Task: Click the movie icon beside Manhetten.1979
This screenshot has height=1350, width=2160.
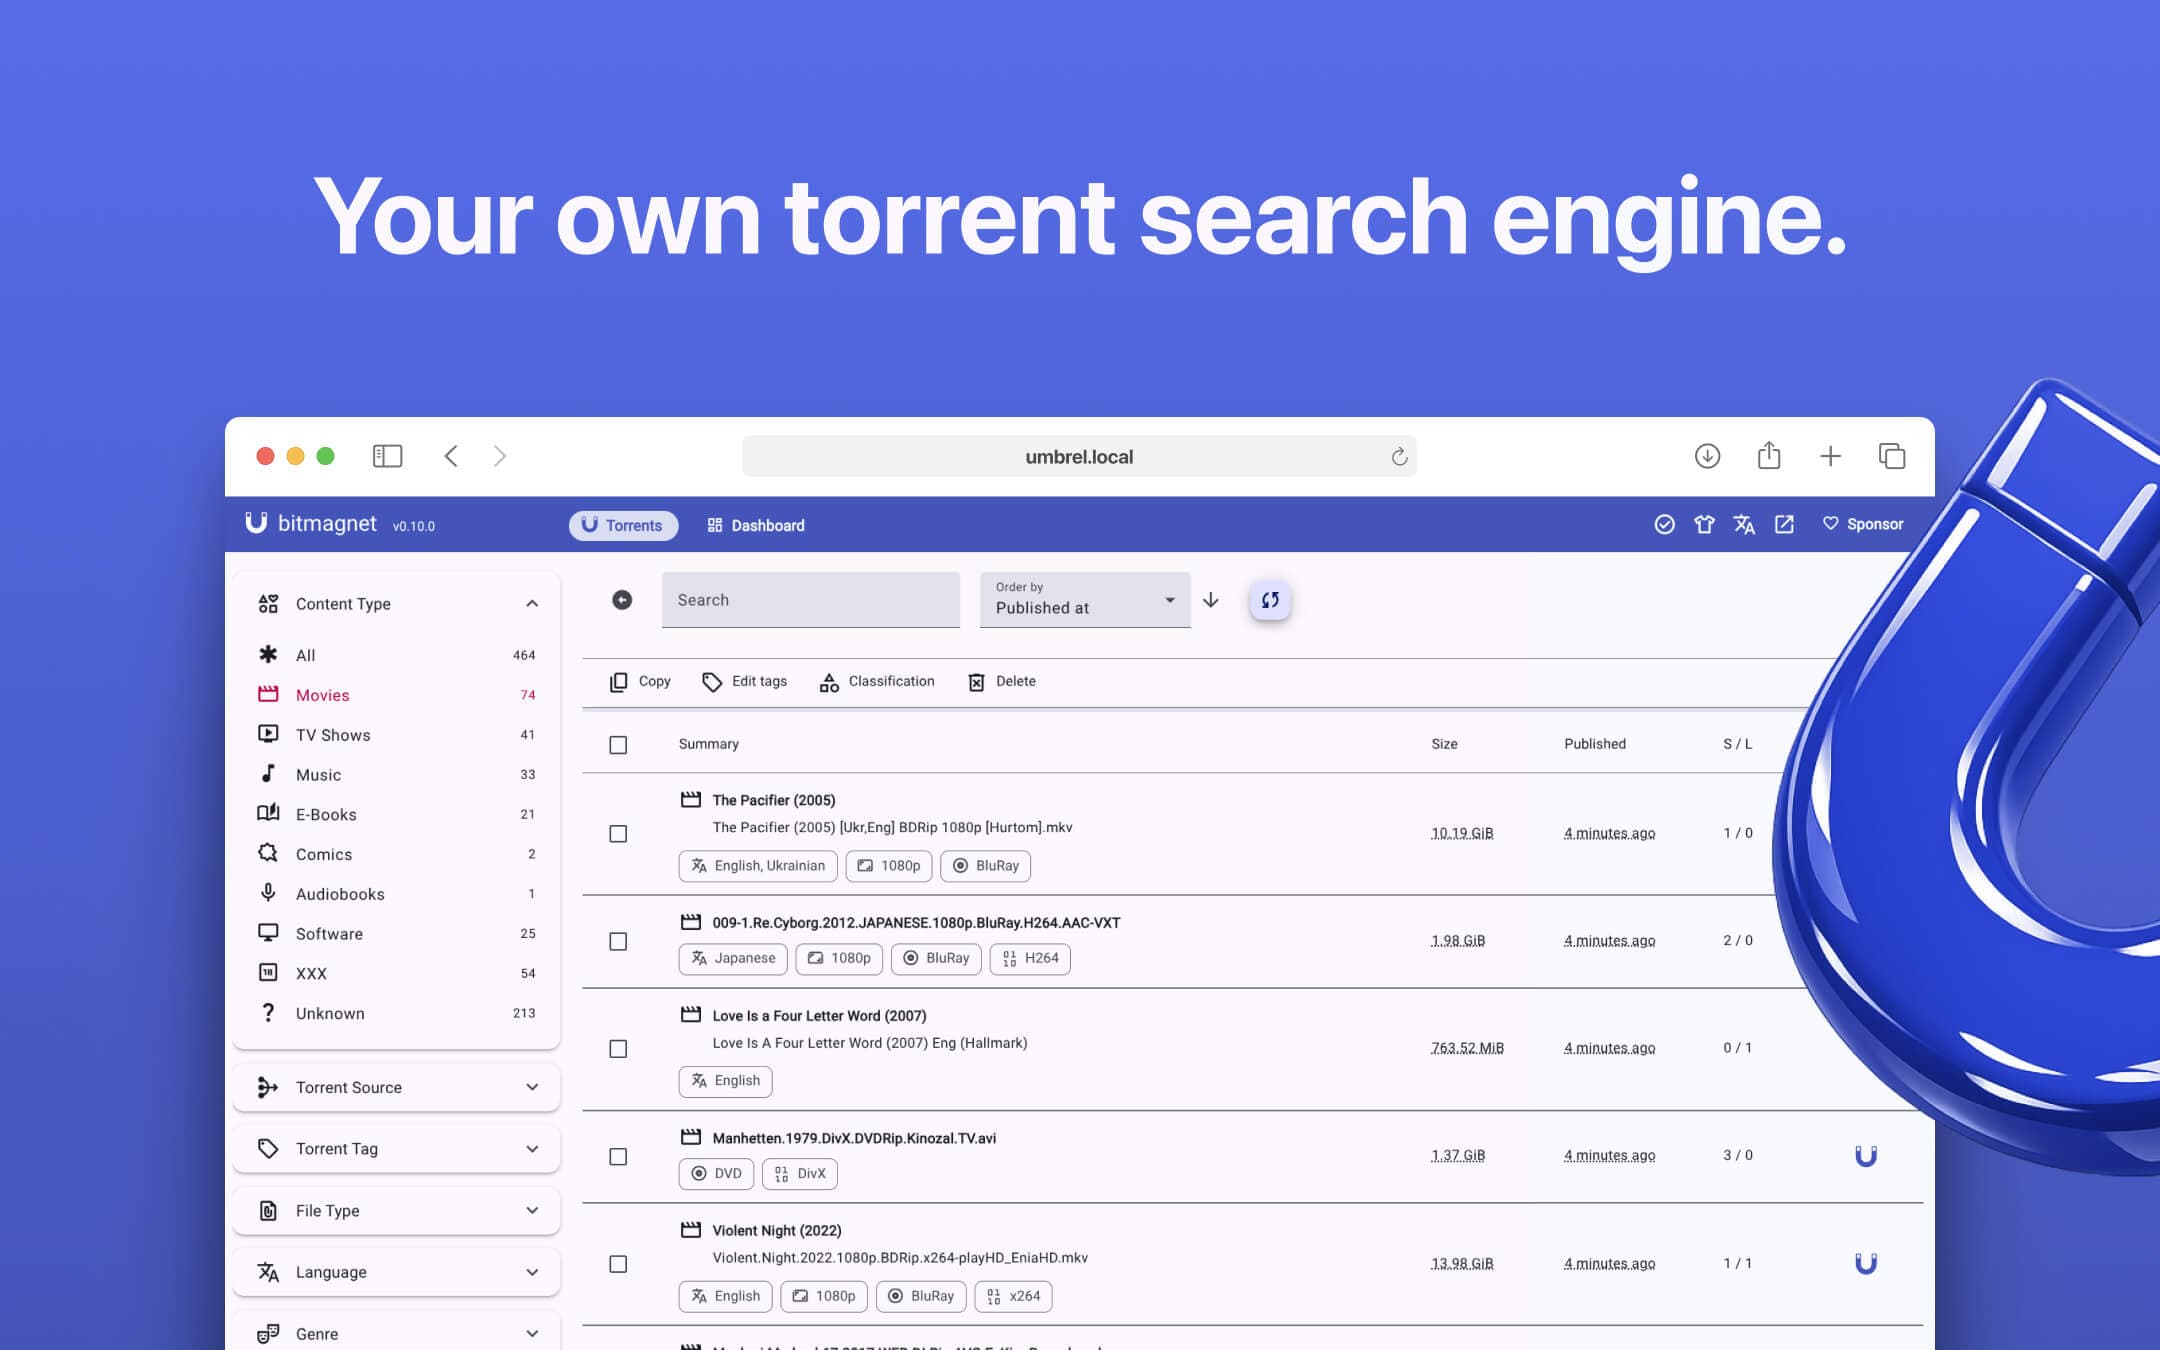Action: click(x=690, y=1137)
